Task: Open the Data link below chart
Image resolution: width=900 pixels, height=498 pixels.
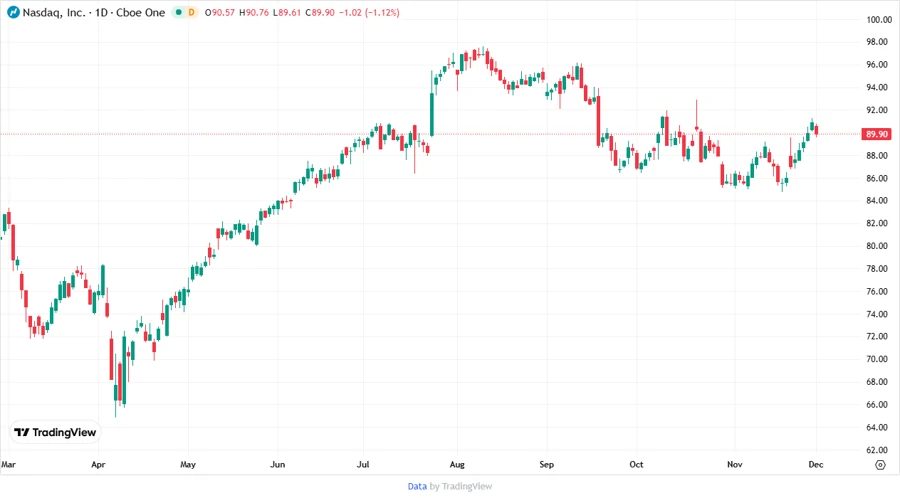Action: tap(417, 486)
